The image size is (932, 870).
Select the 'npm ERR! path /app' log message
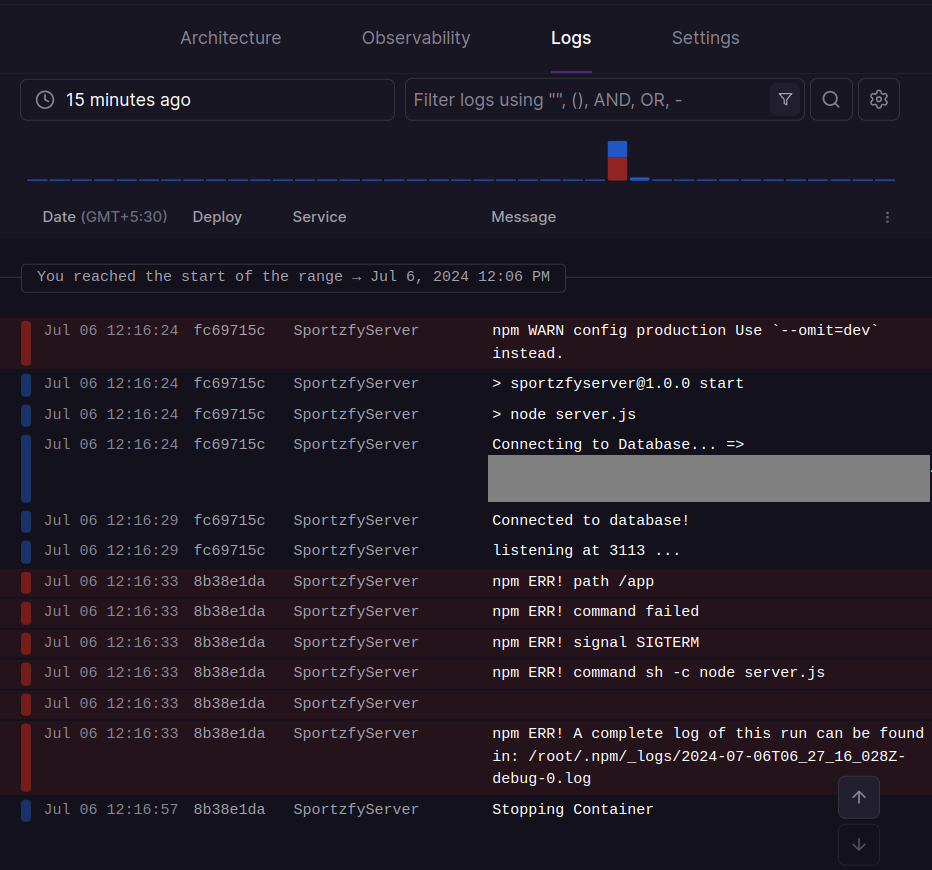[x=573, y=582]
